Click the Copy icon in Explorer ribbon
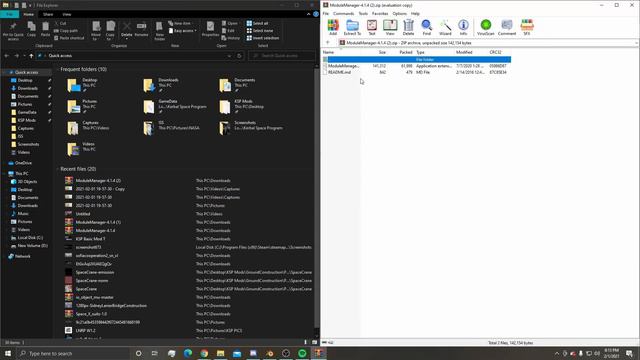The width and height of the screenshot is (640, 360). 31,30
